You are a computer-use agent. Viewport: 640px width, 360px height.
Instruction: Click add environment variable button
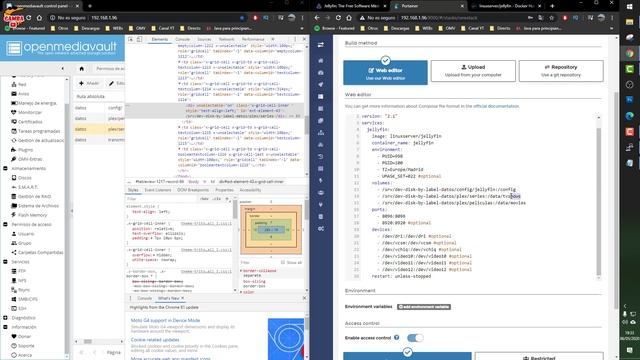[424, 307]
